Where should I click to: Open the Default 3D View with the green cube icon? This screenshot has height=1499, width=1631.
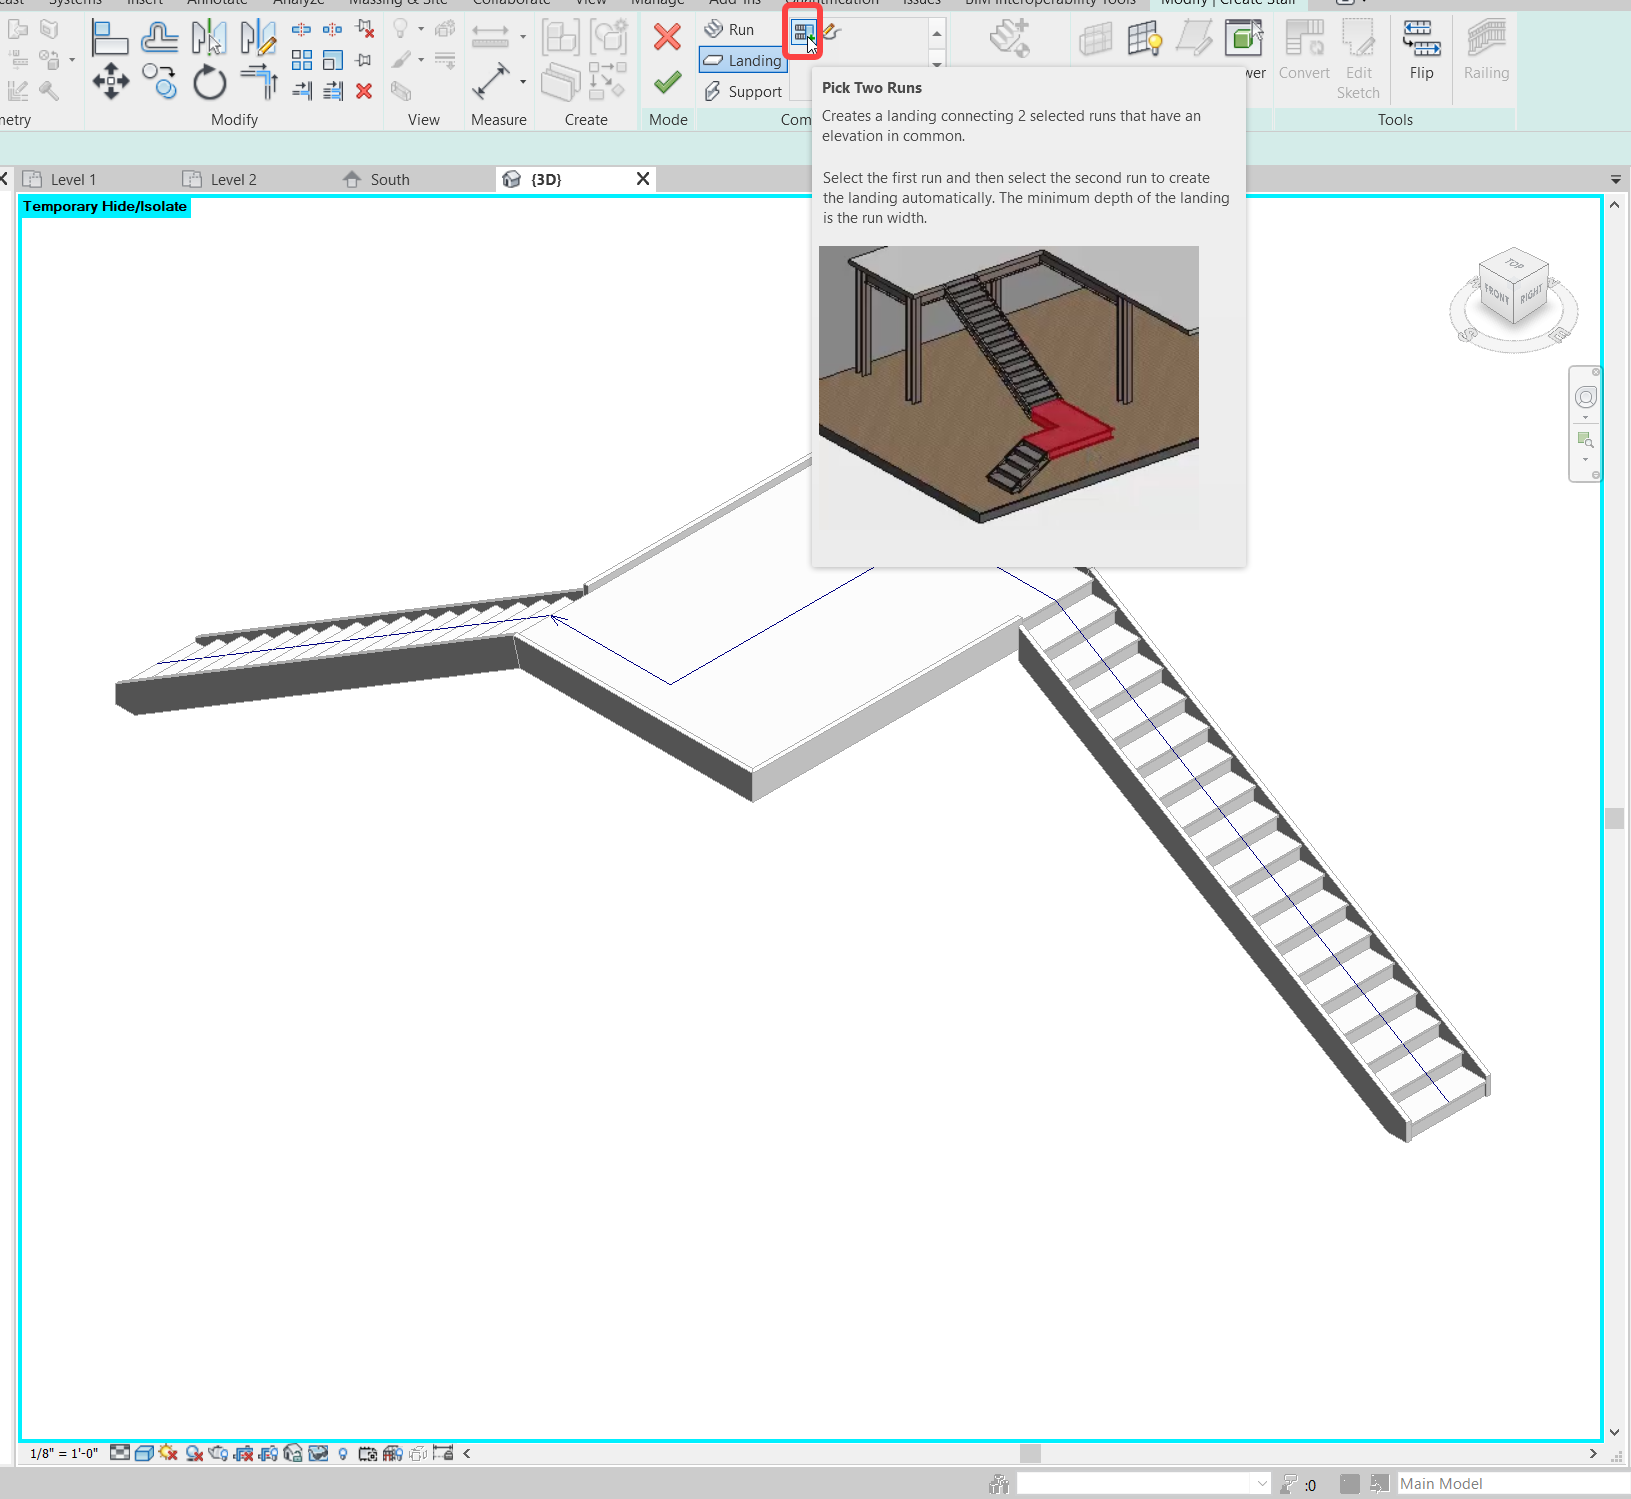tap(1243, 38)
